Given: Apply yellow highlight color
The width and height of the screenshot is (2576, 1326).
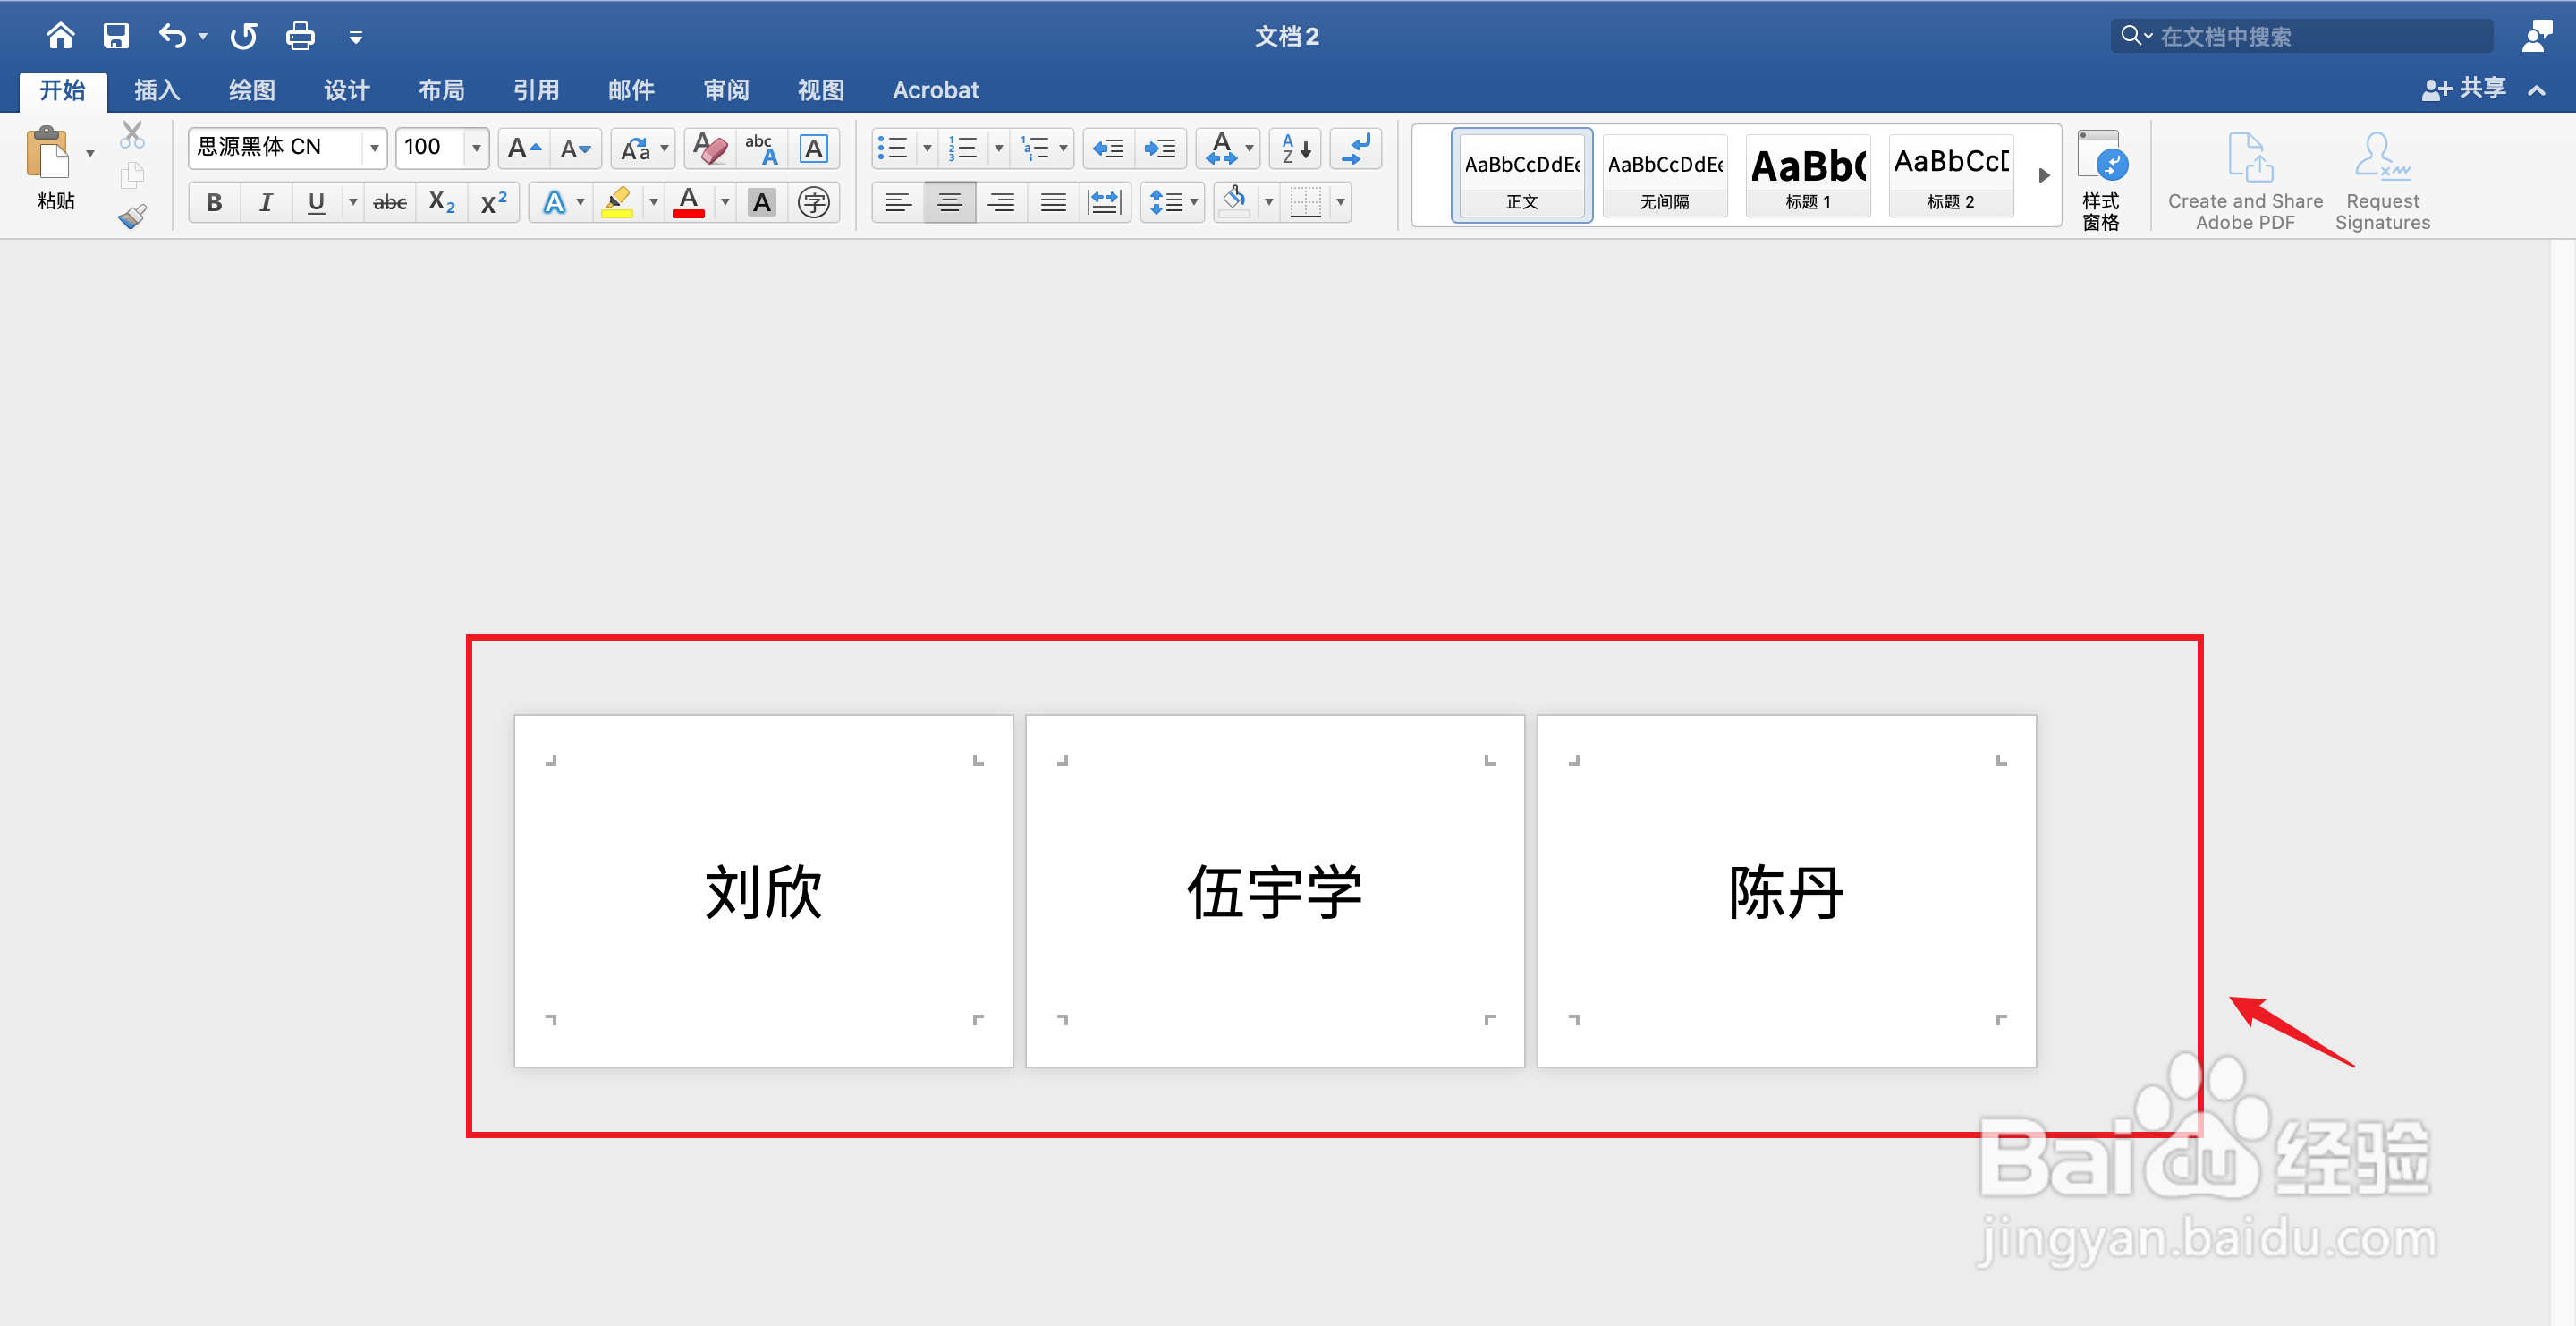Looking at the screenshot, I should coord(618,203).
